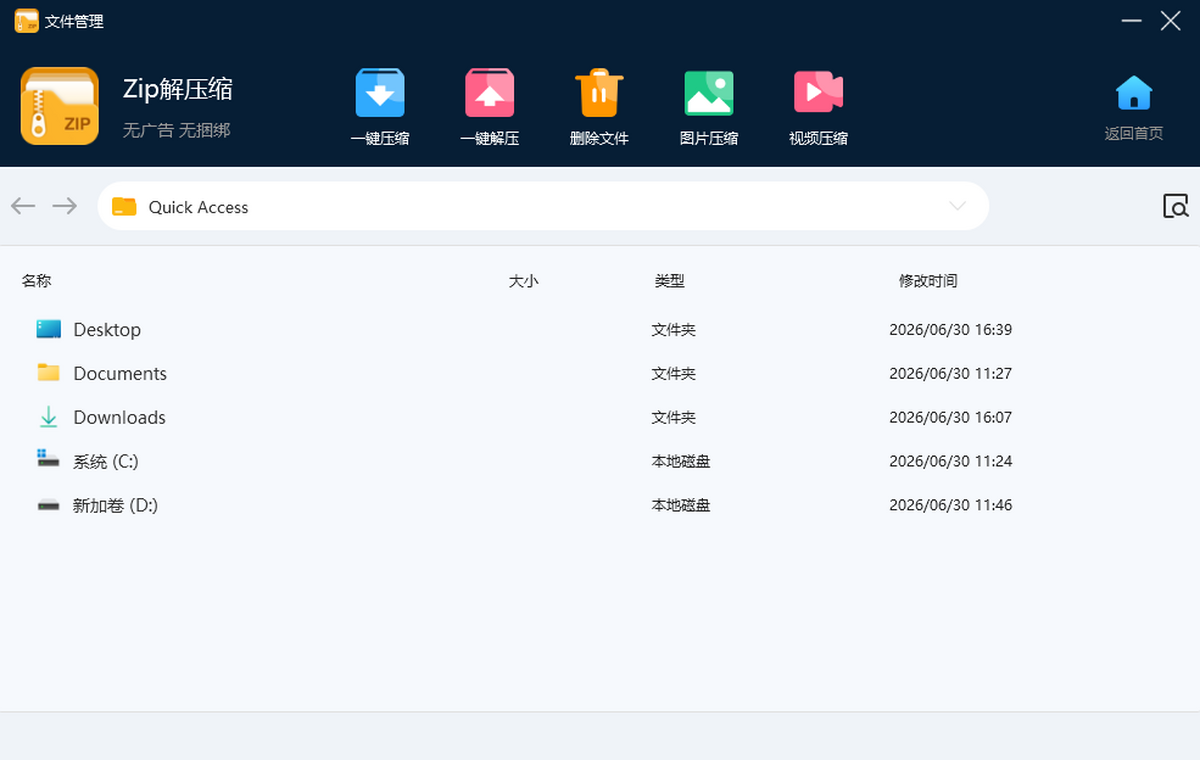This screenshot has width=1200, height=760.
Task: Expand the Quick Access path dropdown arrow
Action: click(x=957, y=206)
